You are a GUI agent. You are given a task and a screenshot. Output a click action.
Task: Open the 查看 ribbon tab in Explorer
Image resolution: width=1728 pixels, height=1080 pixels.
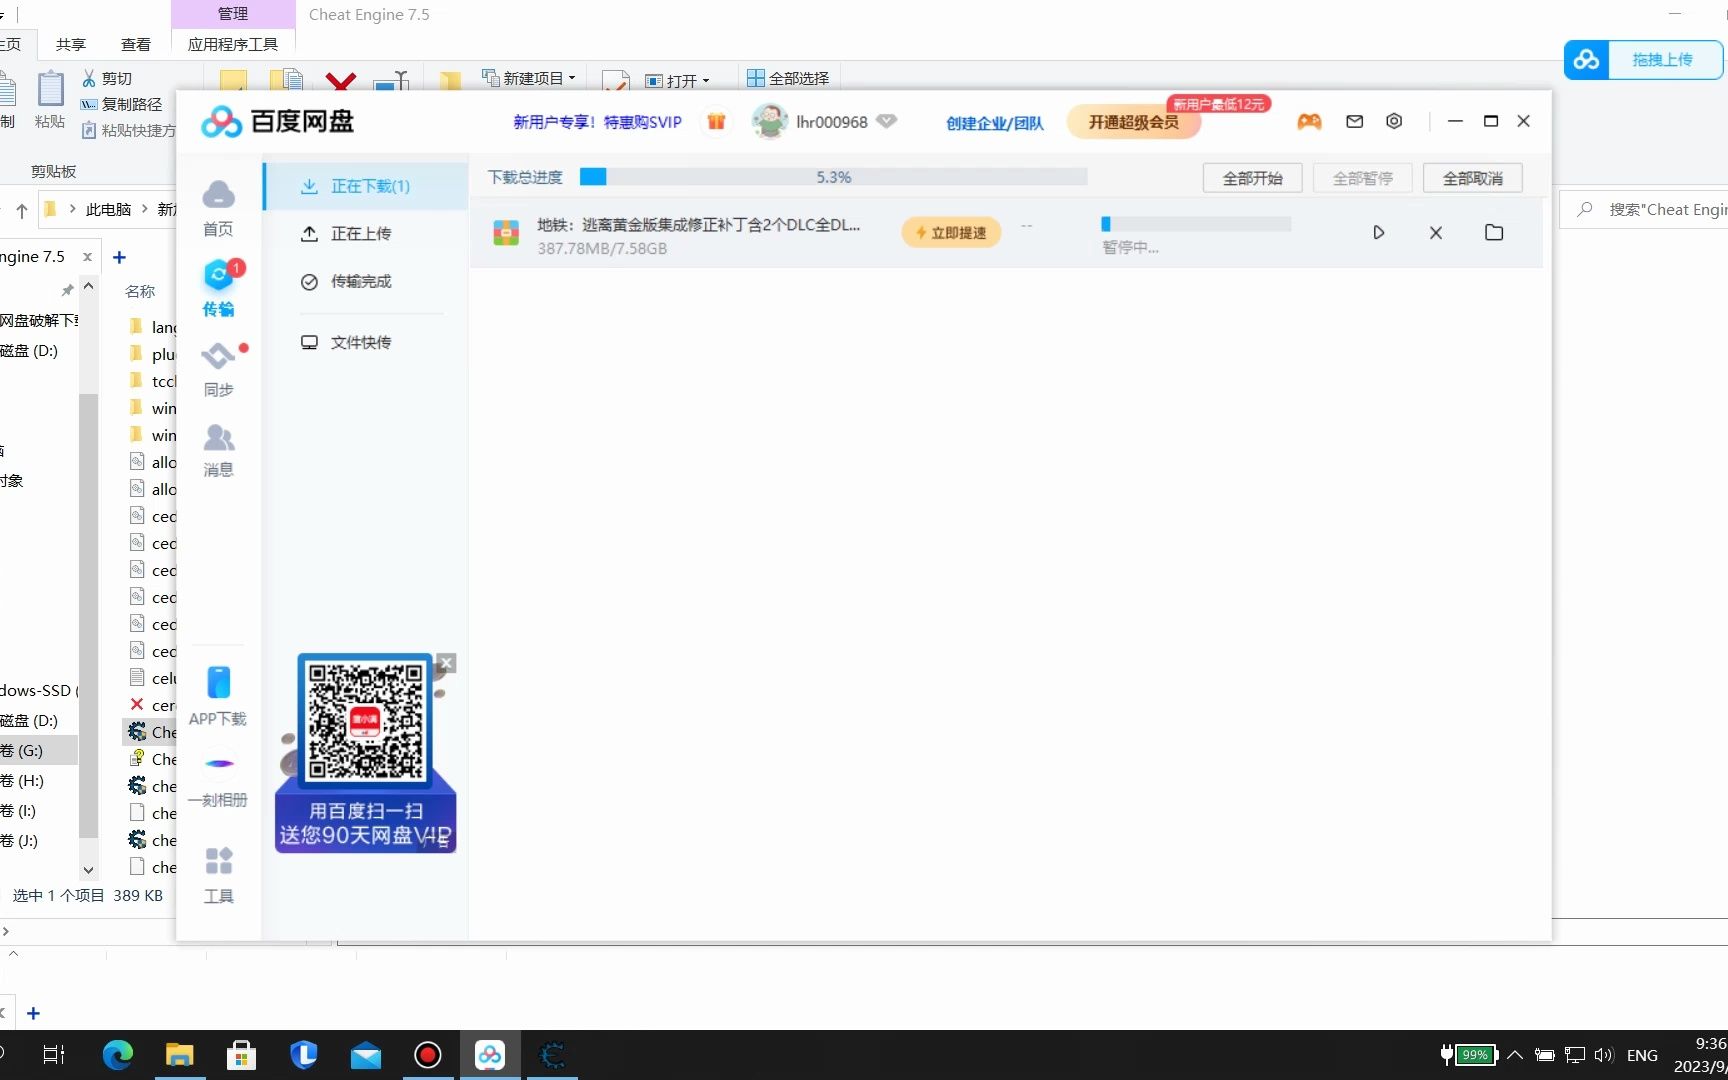(136, 44)
